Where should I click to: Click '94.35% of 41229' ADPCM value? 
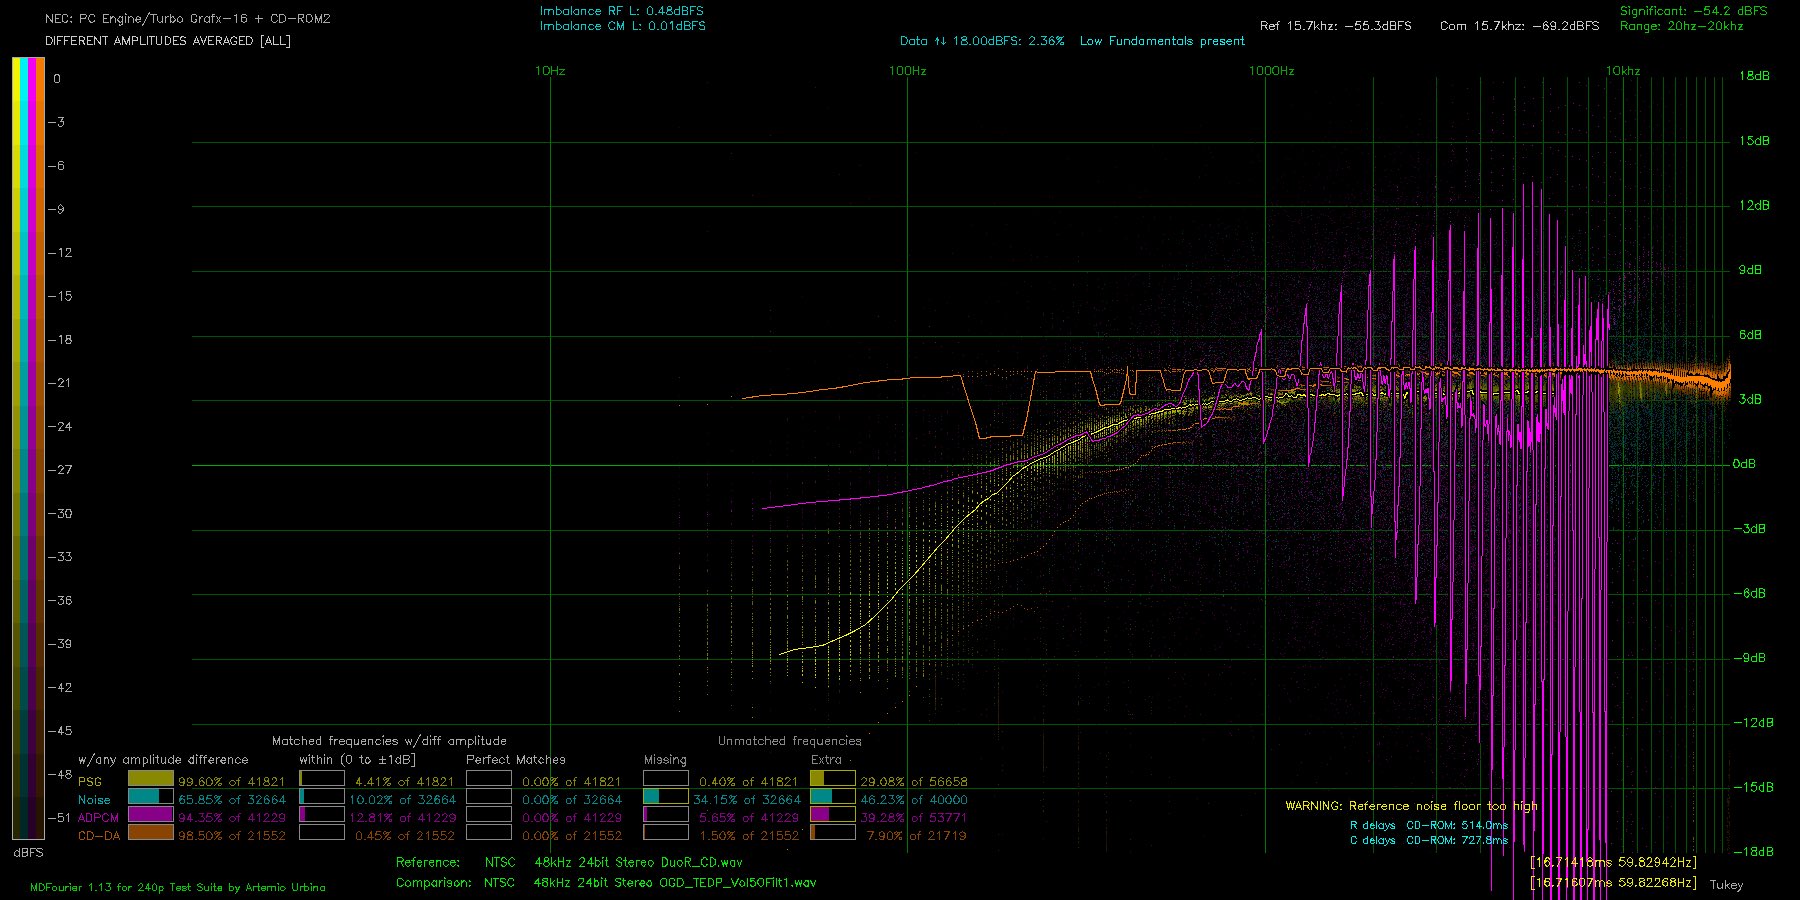coord(232,818)
